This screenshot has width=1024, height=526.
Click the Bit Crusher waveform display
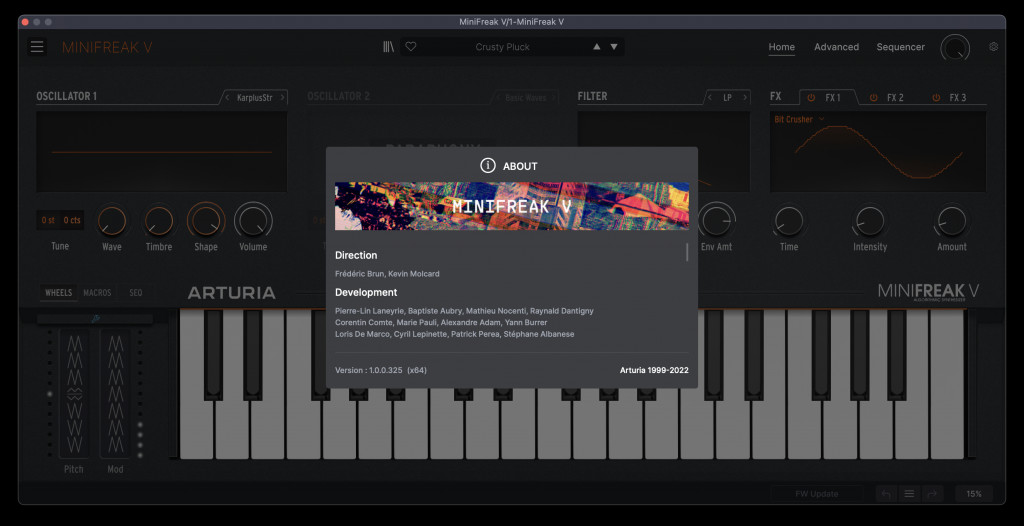878,152
